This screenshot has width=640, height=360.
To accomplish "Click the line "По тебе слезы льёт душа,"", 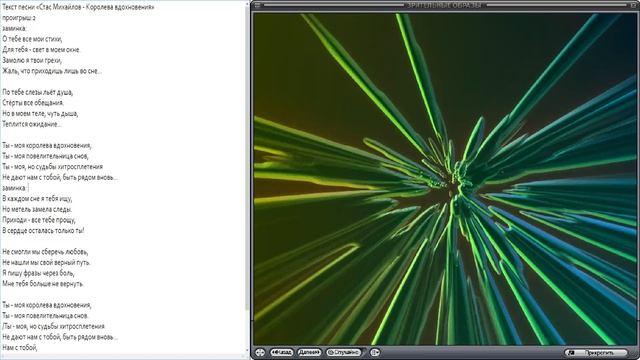I will 38,92.
